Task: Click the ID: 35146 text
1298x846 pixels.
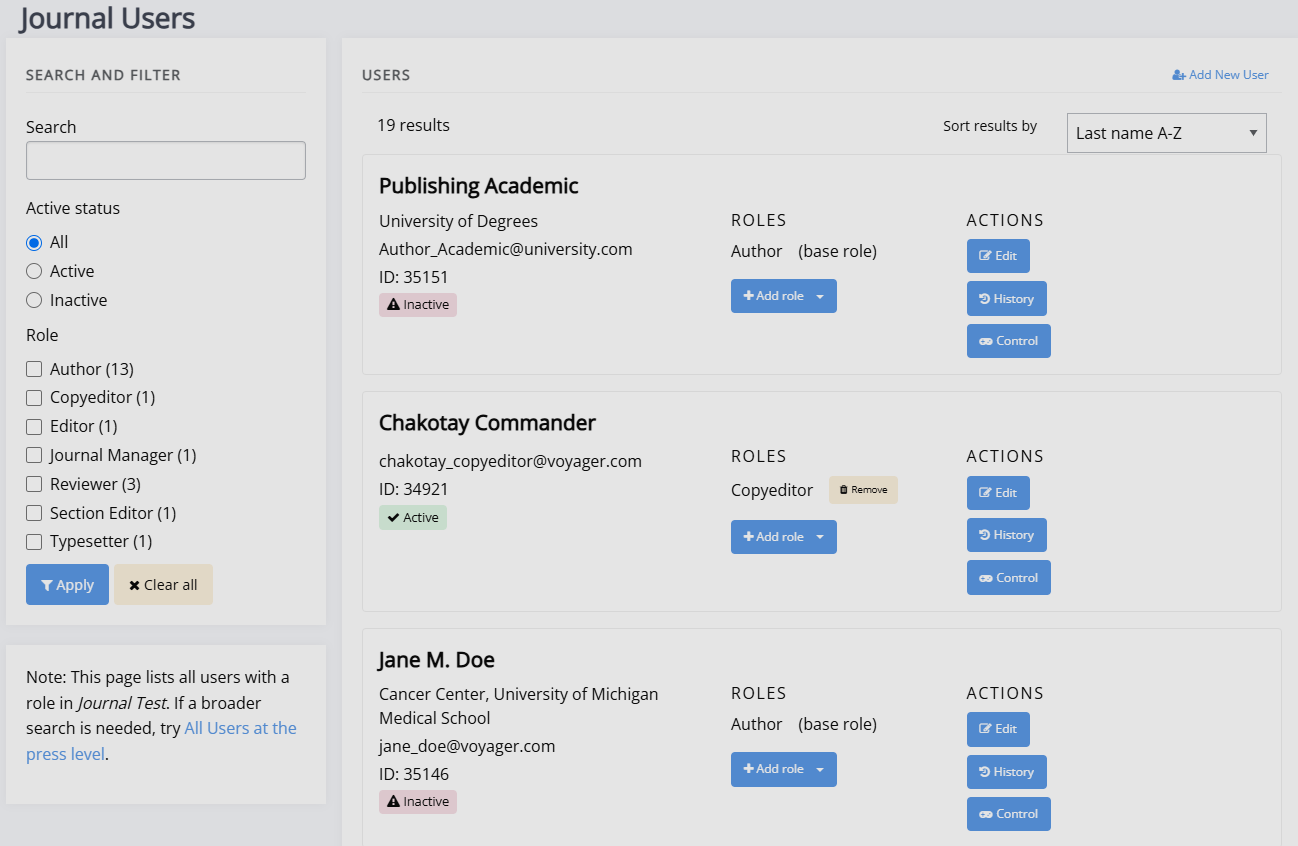Action: coord(414,774)
